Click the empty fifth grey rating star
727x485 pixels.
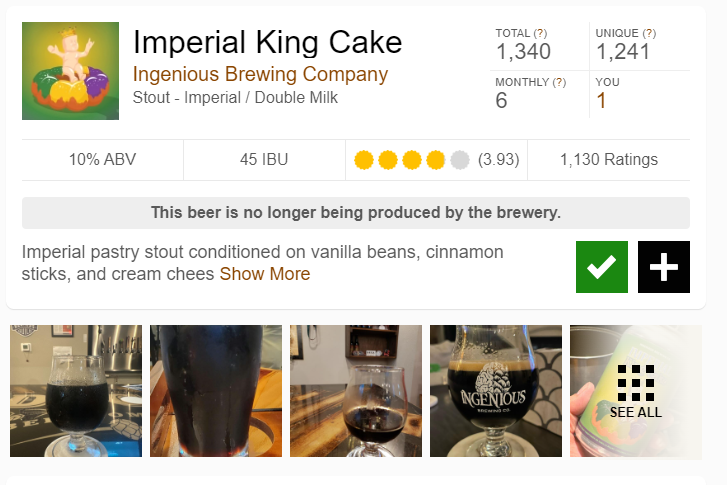point(460,160)
